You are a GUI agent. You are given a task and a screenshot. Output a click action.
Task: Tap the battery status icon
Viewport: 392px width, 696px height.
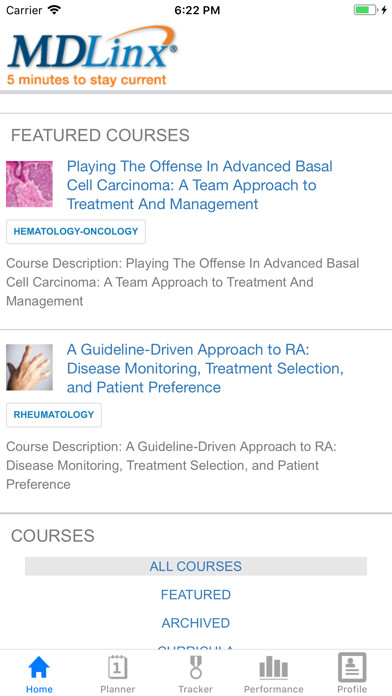(x=366, y=10)
